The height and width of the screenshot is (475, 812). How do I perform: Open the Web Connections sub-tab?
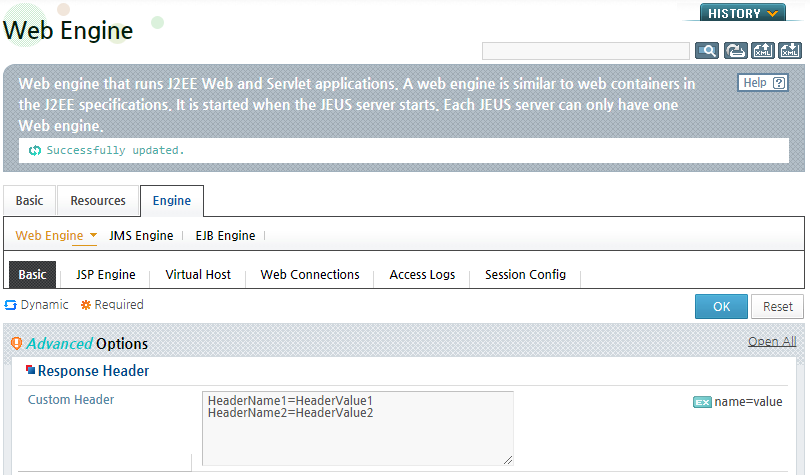(x=310, y=275)
